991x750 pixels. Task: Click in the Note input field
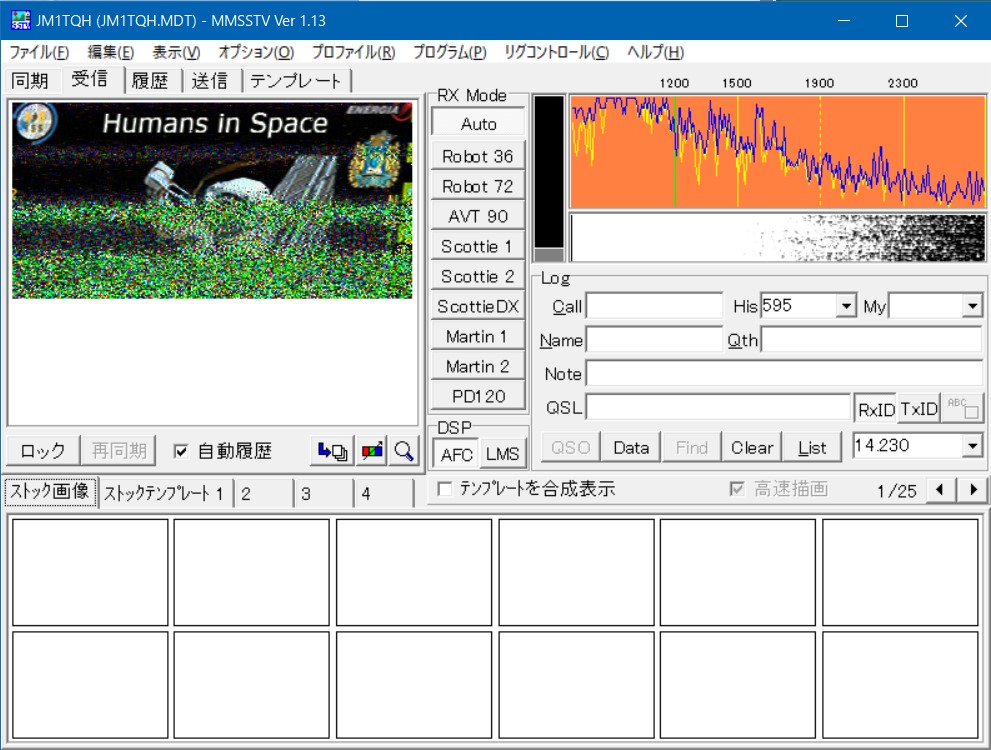(784, 373)
